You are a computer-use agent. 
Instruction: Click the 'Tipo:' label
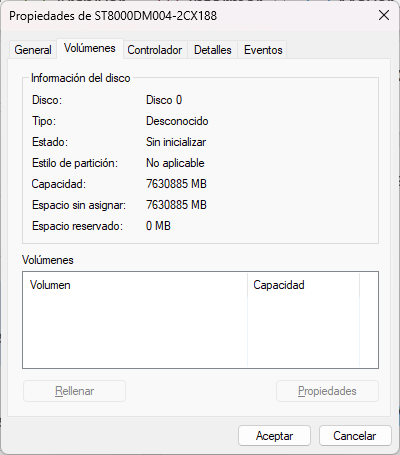(44, 121)
